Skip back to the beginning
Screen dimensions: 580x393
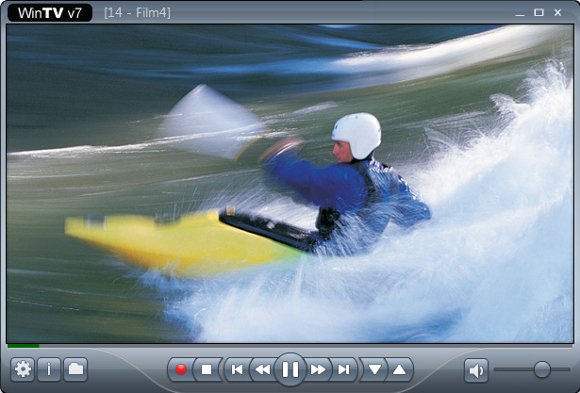(x=237, y=369)
